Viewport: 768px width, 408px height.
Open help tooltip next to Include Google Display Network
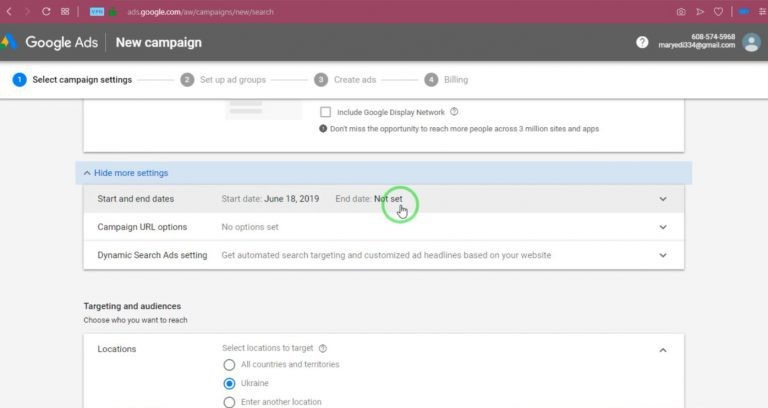(454, 112)
